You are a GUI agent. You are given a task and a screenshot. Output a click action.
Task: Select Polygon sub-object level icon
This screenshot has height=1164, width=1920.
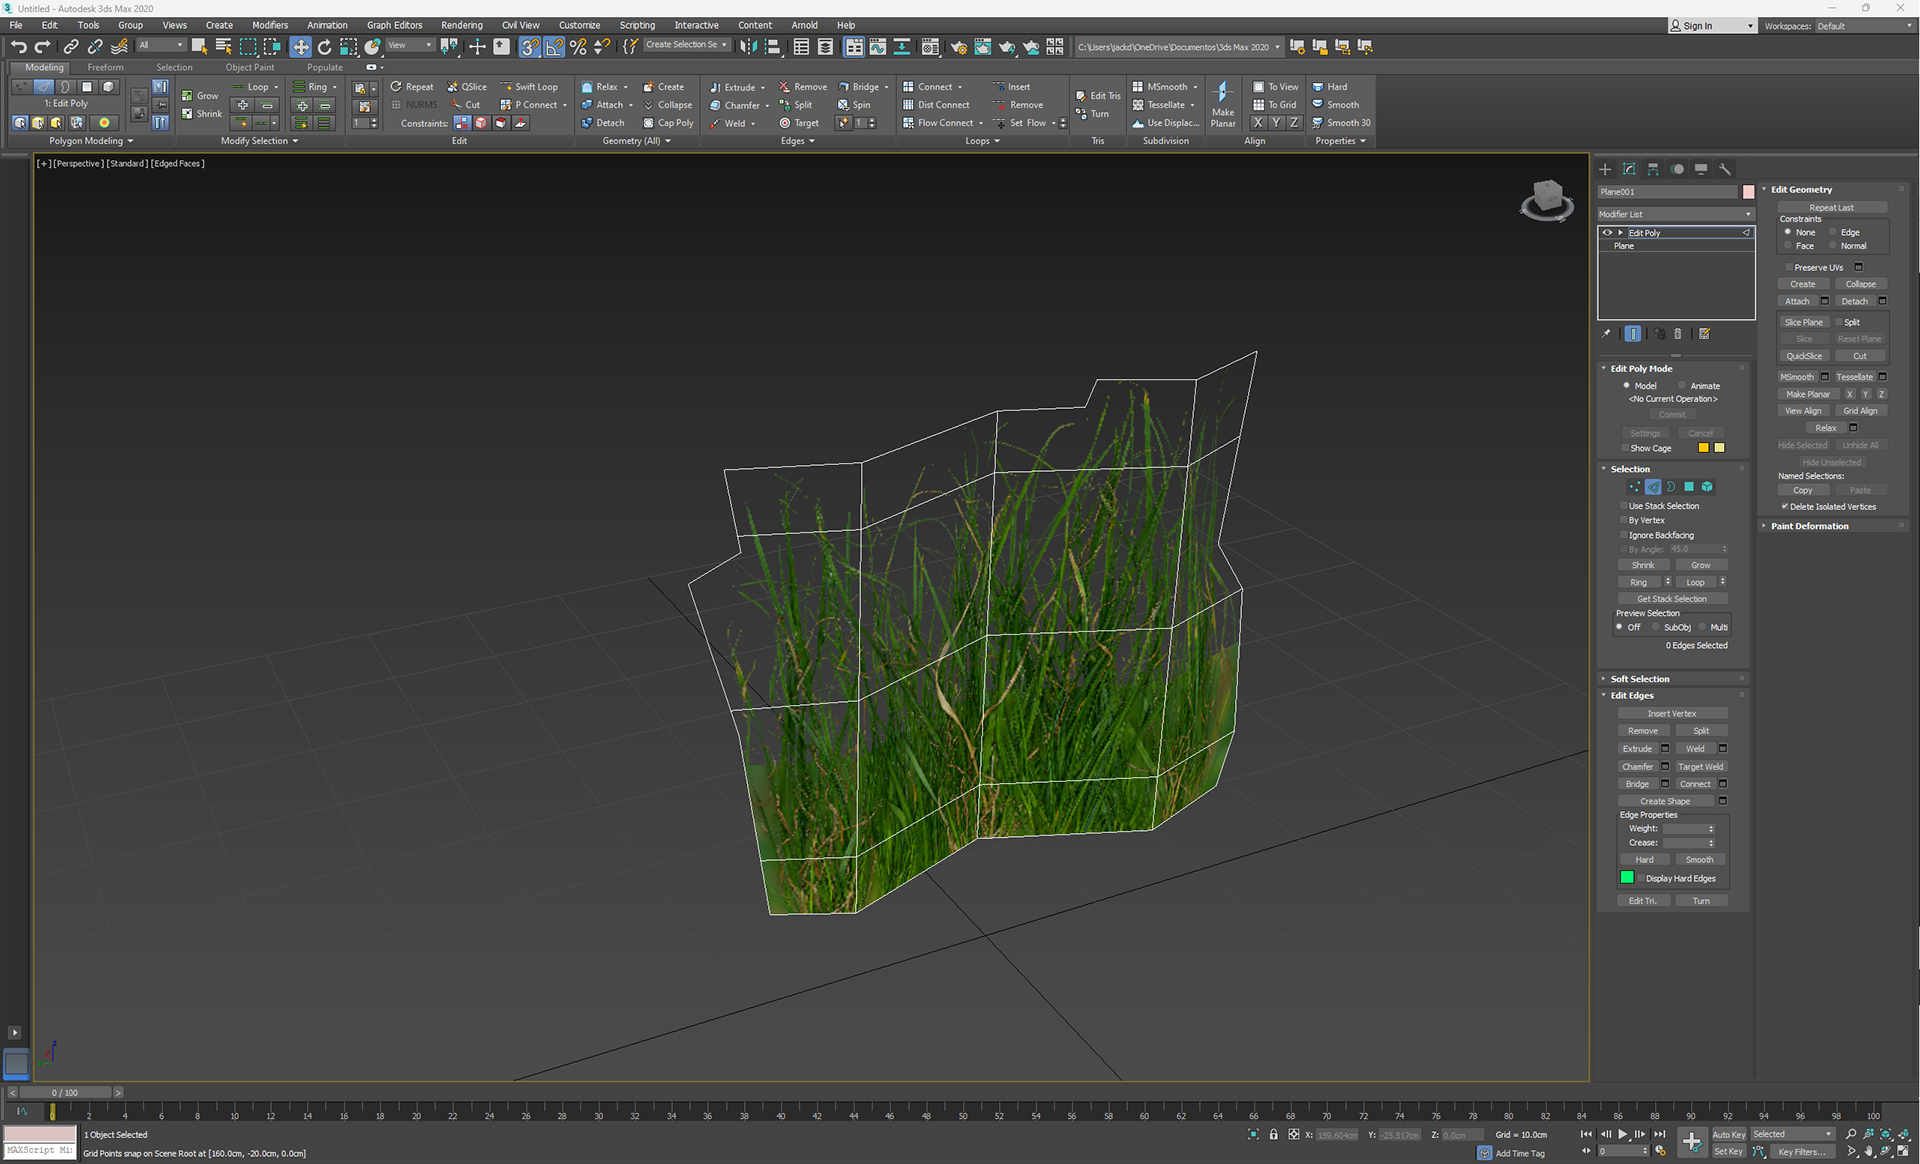(1689, 487)
